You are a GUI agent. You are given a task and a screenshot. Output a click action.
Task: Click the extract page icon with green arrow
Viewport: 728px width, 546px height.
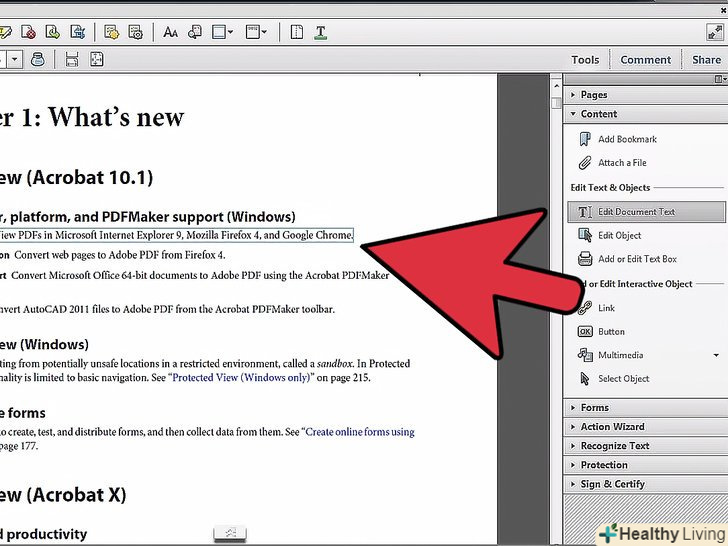[52, 32]
